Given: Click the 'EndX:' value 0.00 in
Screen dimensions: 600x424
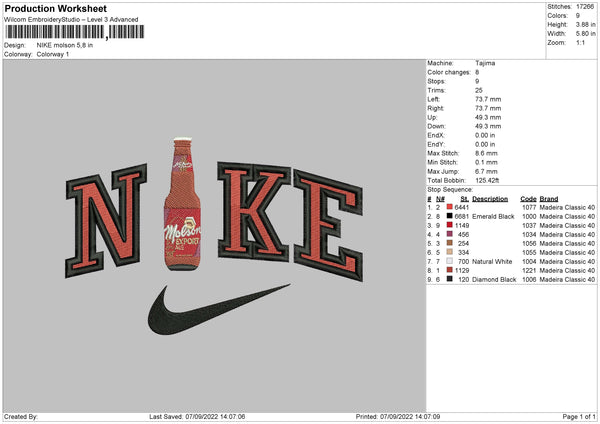Looking at the screenshot, I should (485, 135).
